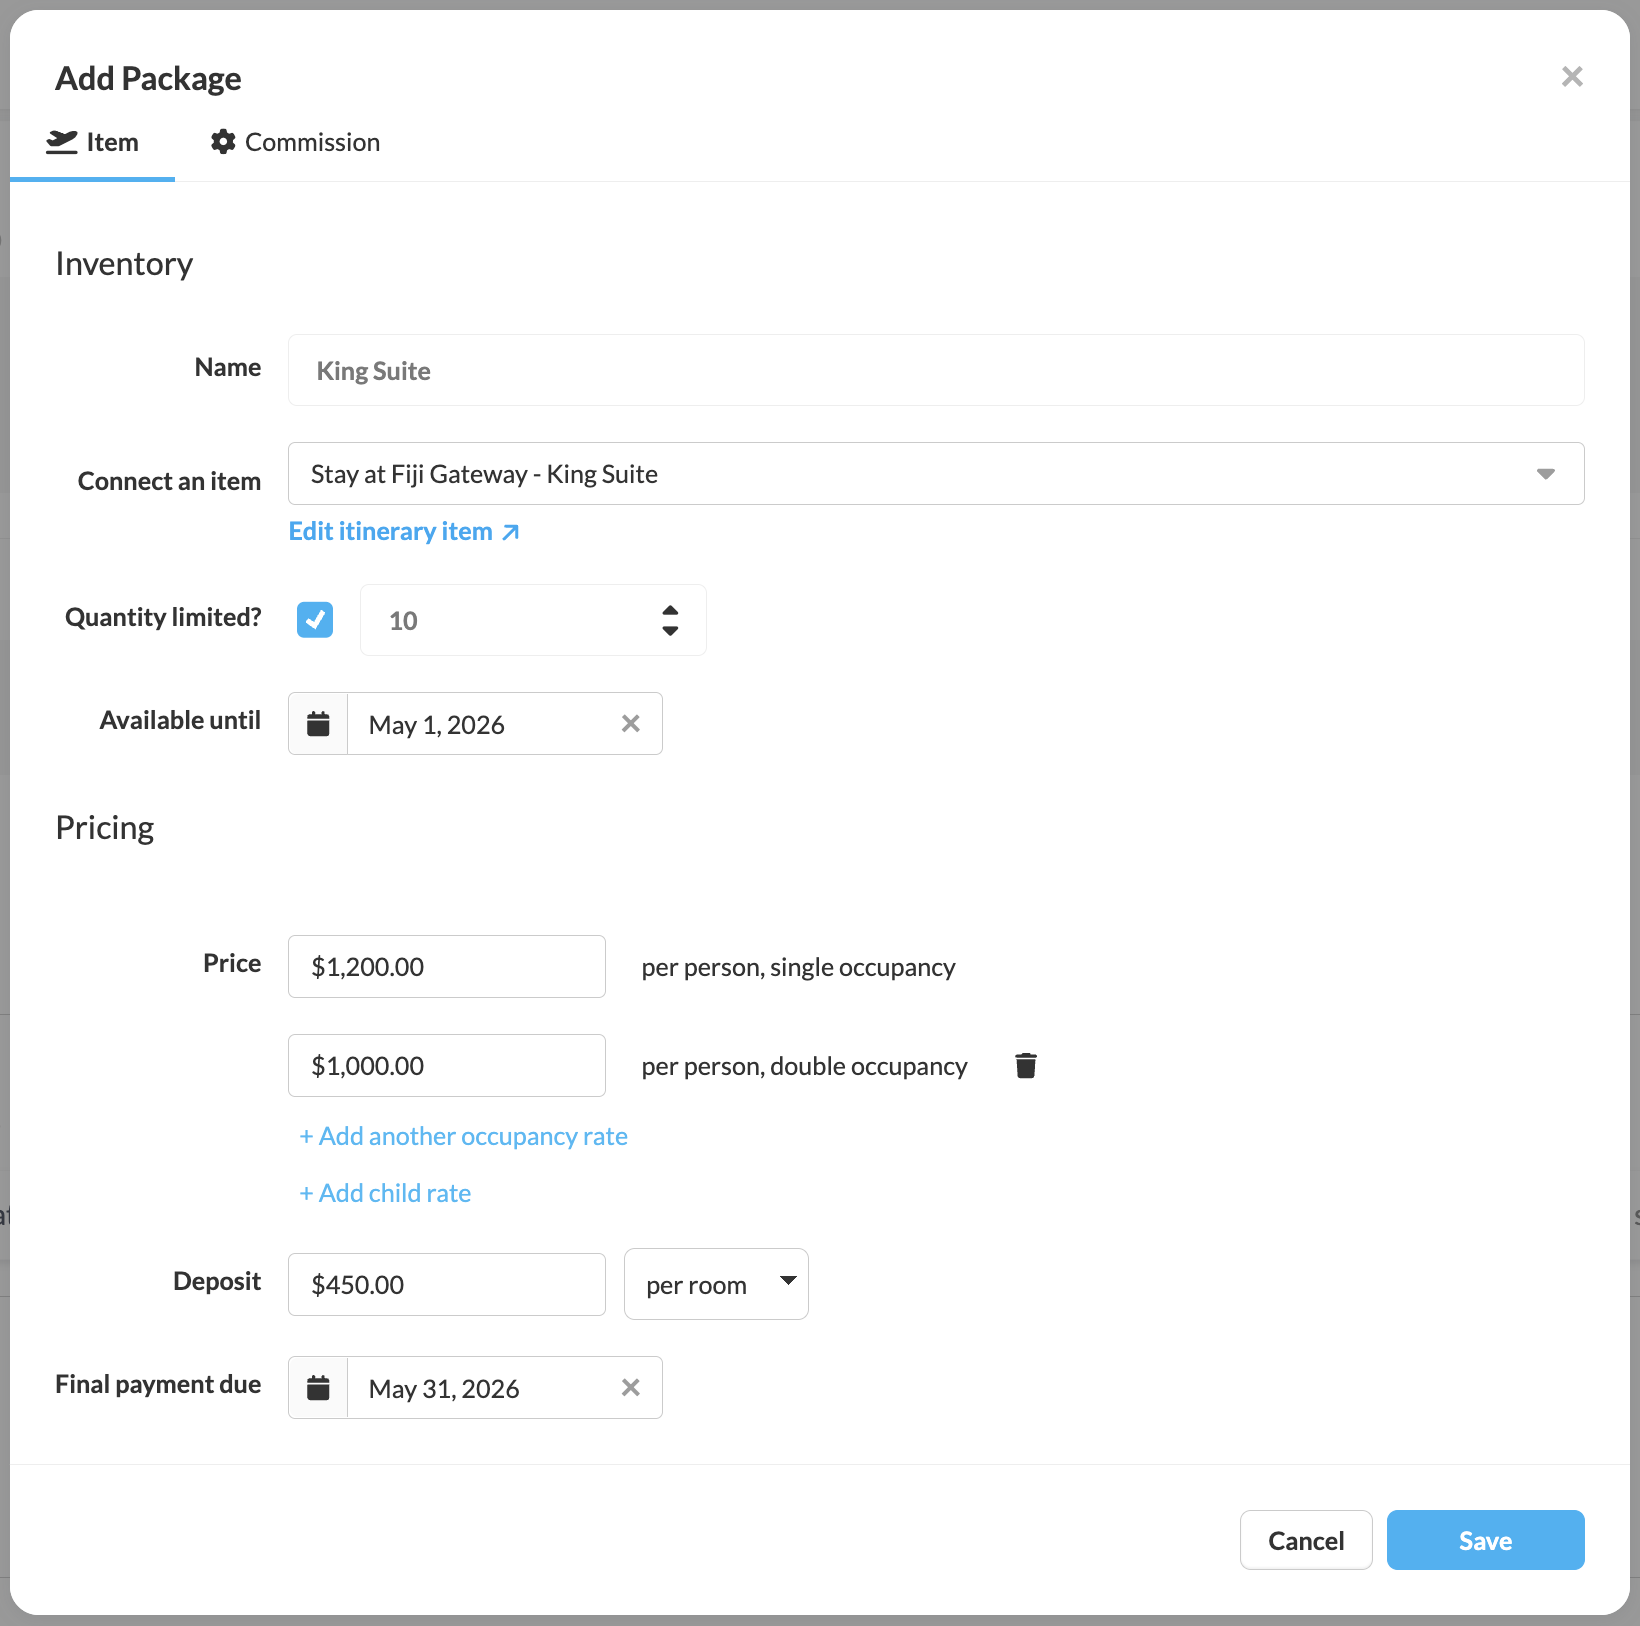Image resolution: width=1640 pixels, height=1626 pixels.
Task: Delete the double occupancy rate with trash icon
Action: tap(1025, 1066)
